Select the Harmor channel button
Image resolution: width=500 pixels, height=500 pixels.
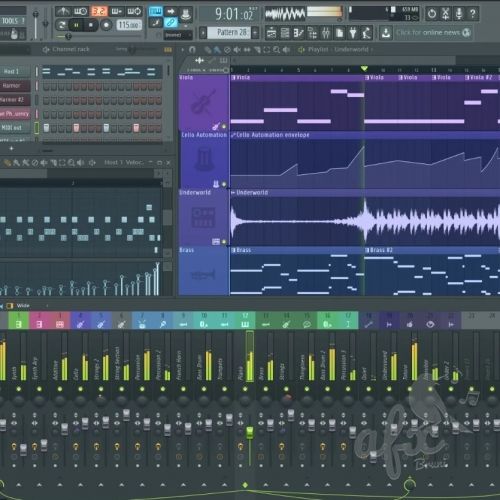pyautogui.click(x=15, y=86)
